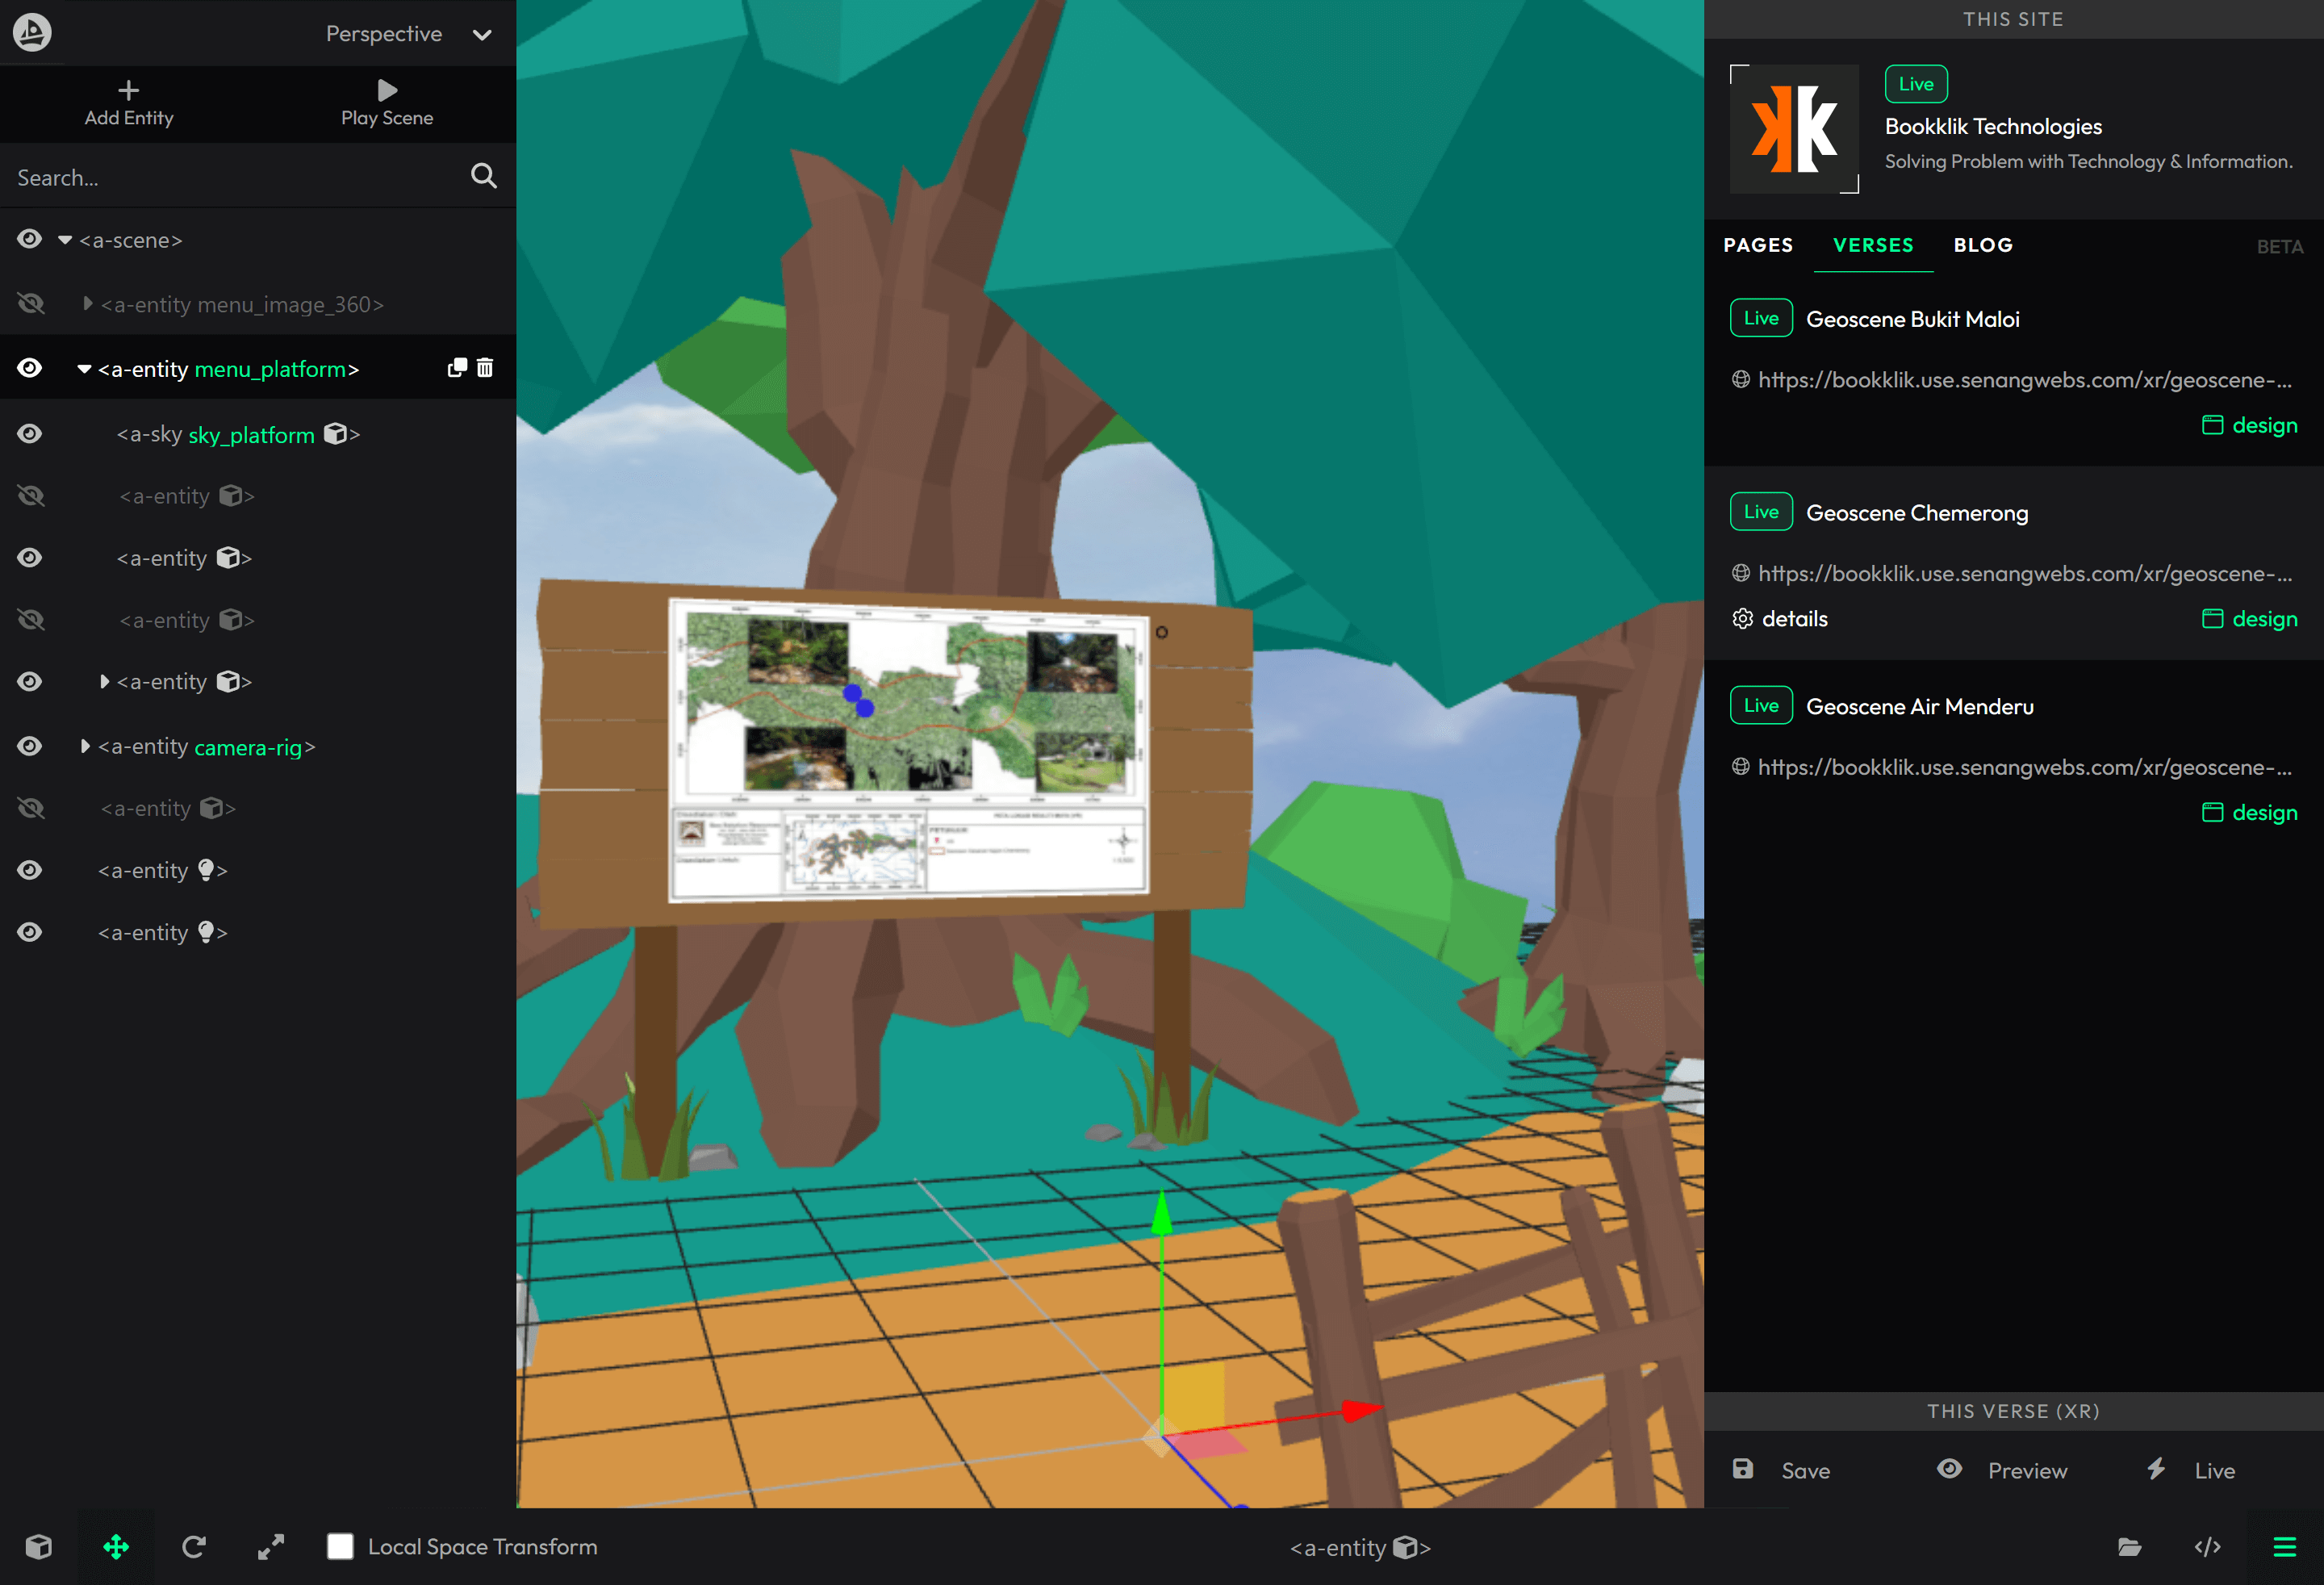Collapse the menu_platform entity tree
2324x1585 pixels.
(84, 369)
